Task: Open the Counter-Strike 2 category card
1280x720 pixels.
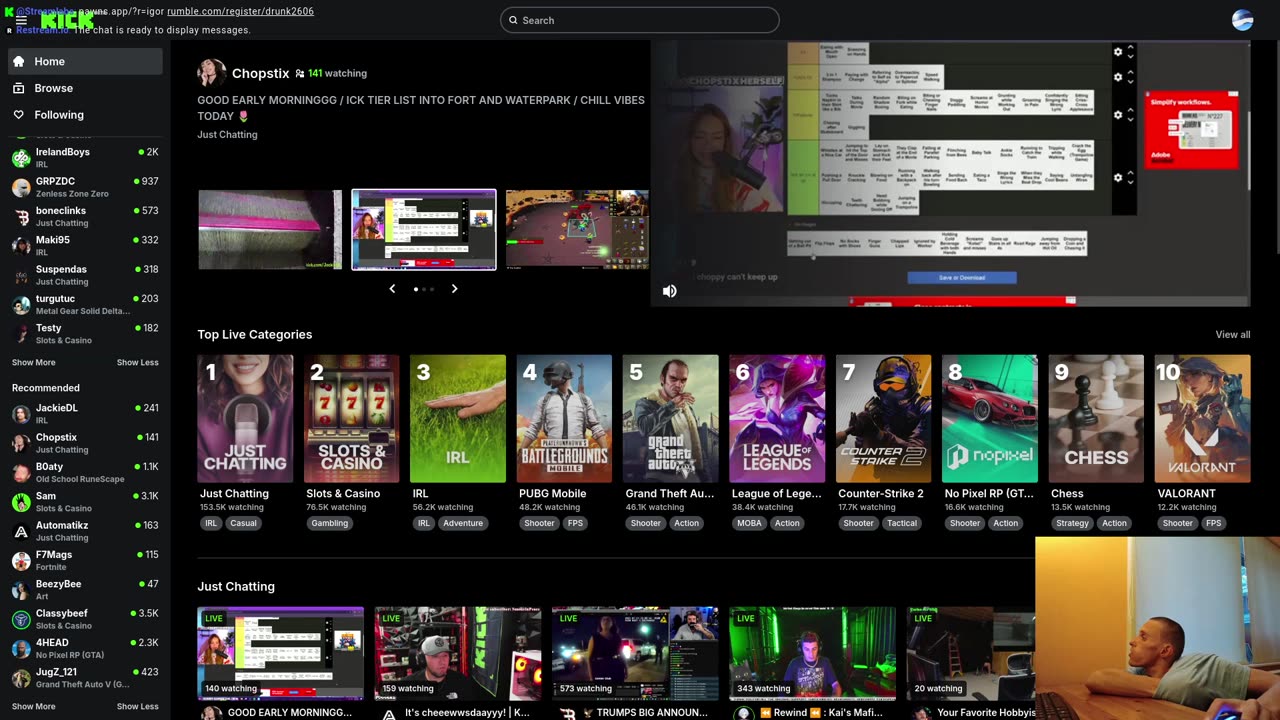Action: coord(883,419)
